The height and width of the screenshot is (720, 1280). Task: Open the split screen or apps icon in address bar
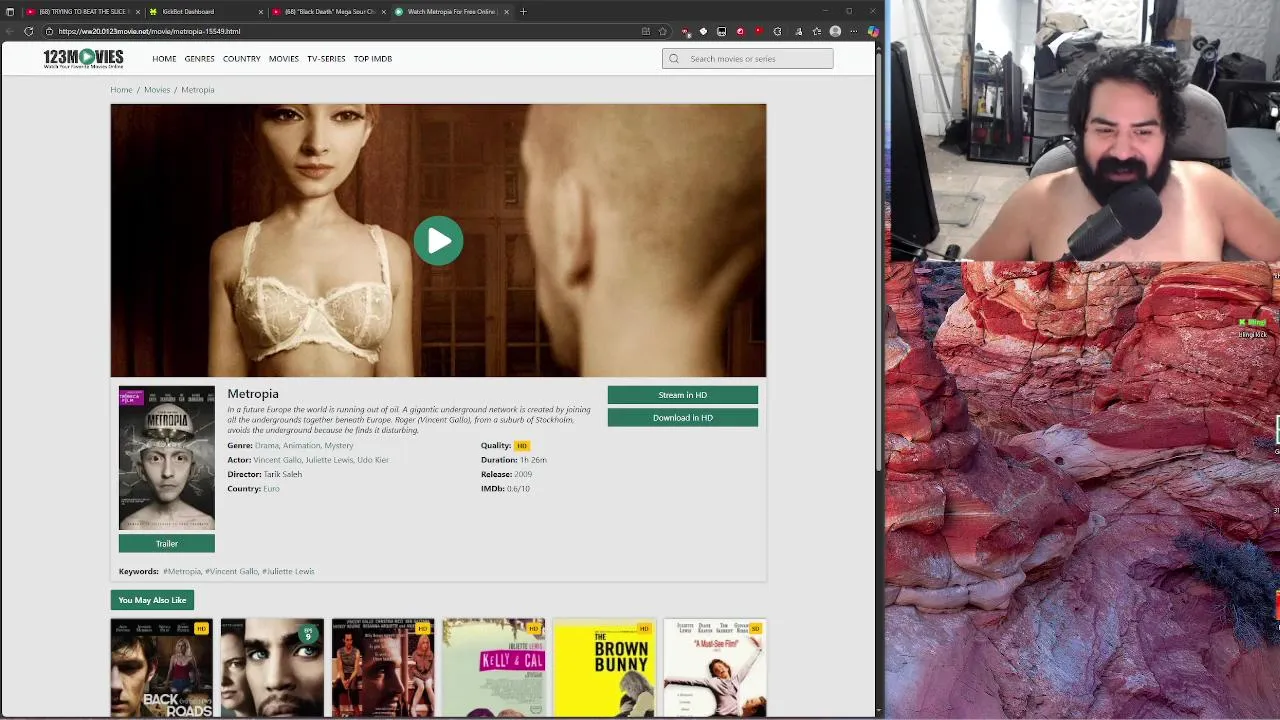coord(646,31)
